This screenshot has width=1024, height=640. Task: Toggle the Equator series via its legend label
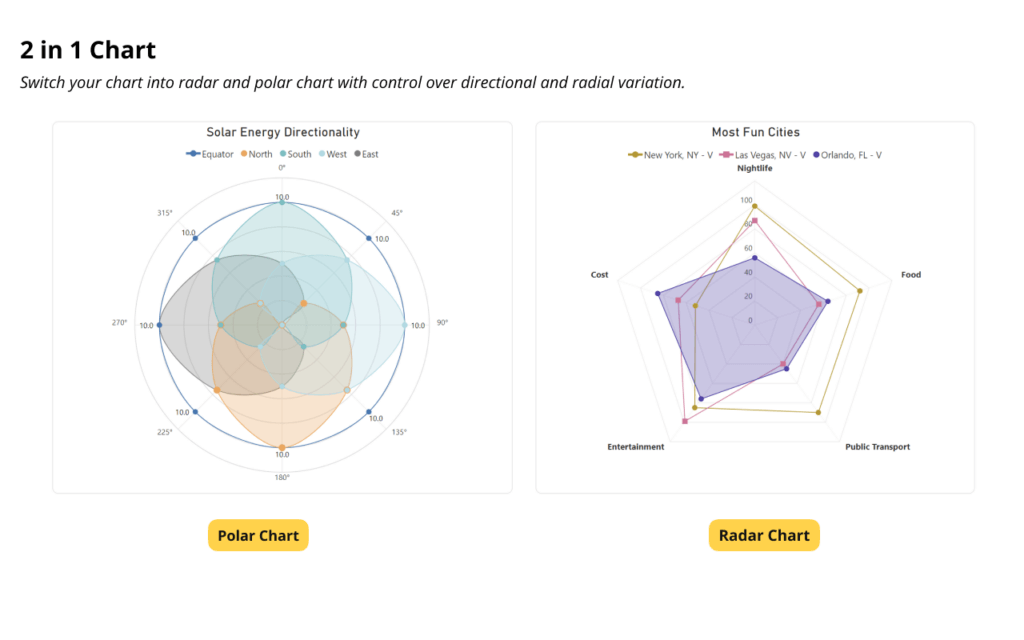point(217,154)
